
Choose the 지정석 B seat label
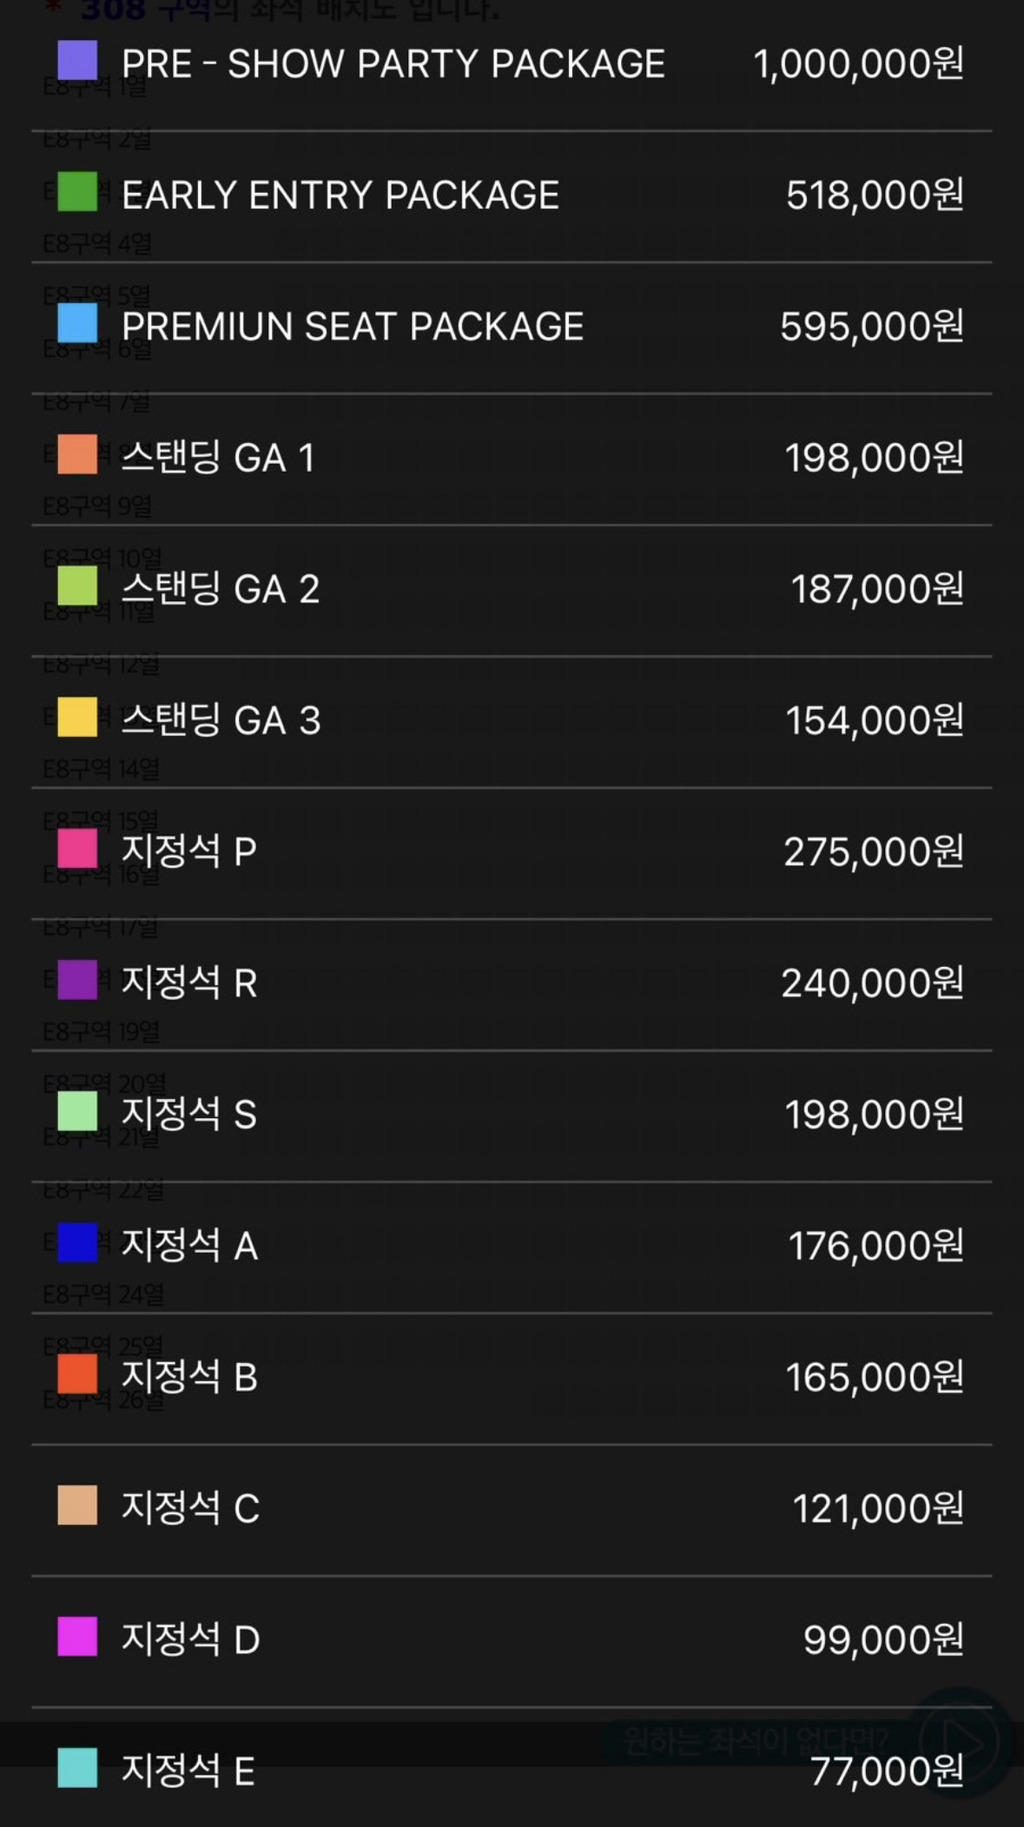(x=189, y=1377)
